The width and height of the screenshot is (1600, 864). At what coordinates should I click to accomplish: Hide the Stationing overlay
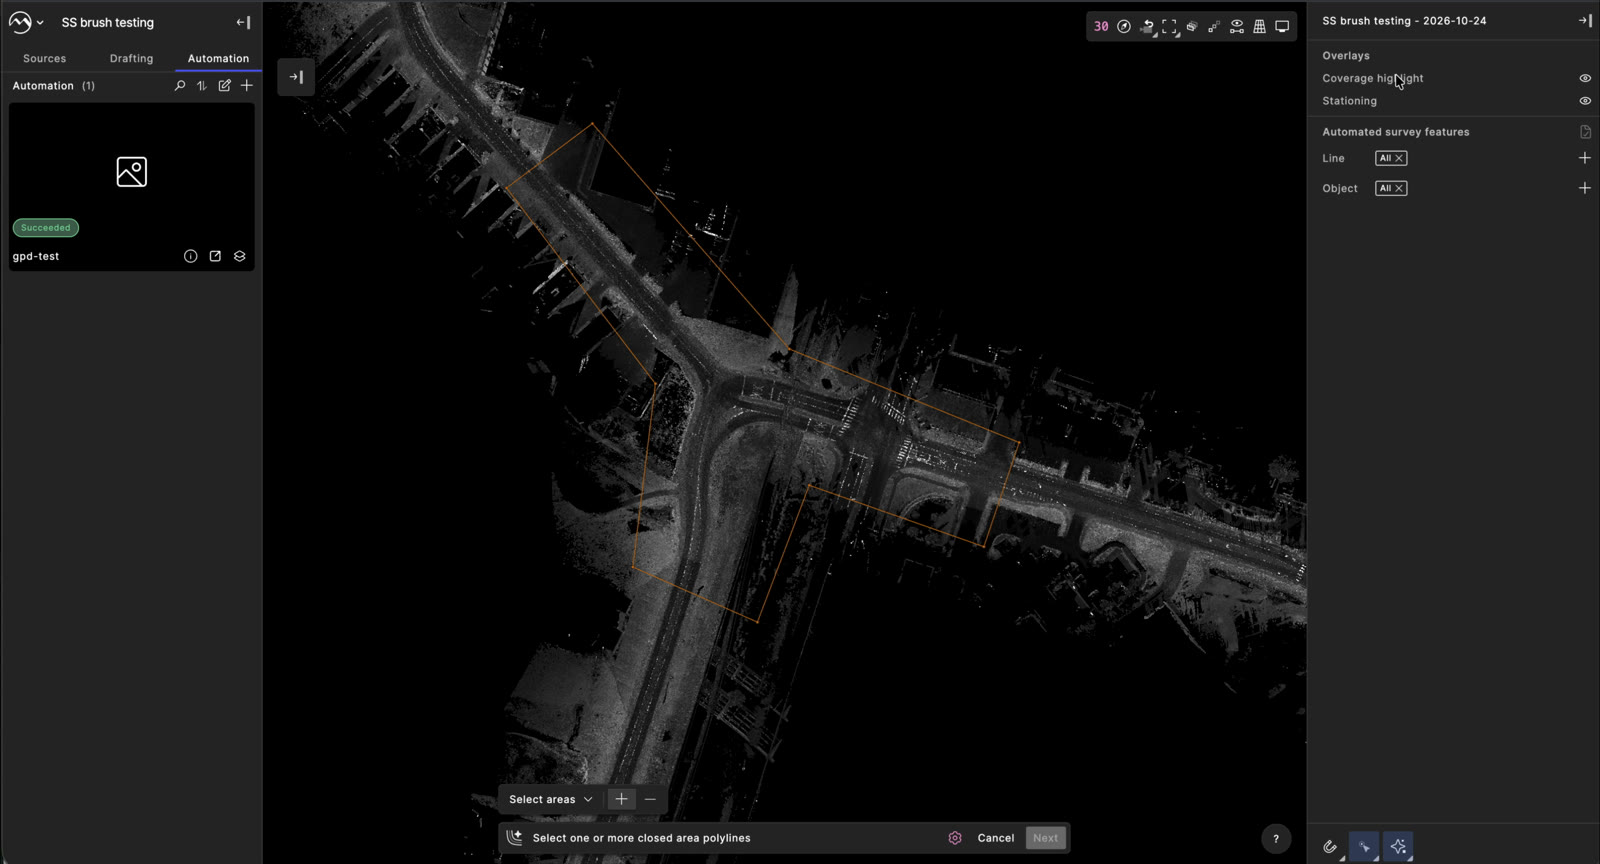point(1585,101)
